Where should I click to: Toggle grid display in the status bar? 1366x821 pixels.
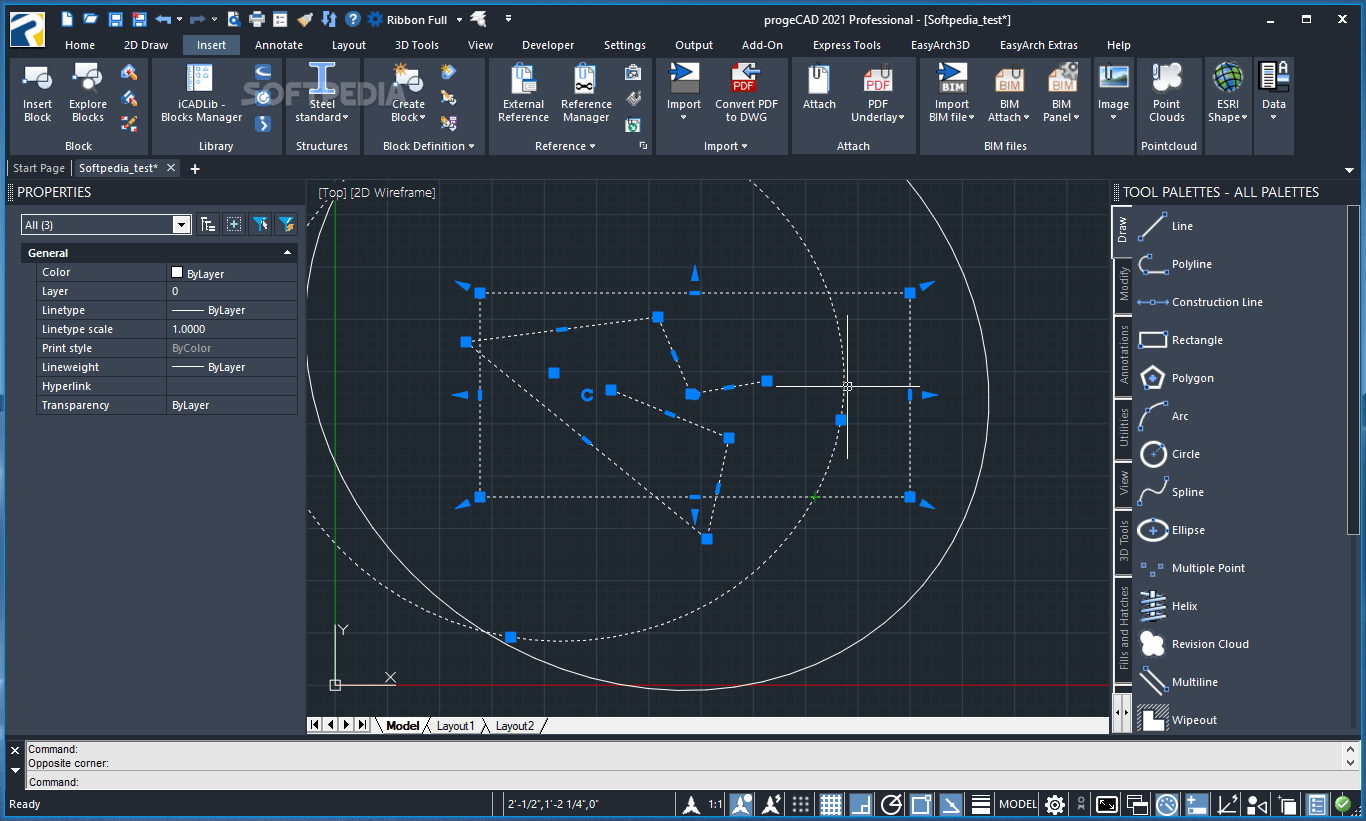tap(831, 803)
